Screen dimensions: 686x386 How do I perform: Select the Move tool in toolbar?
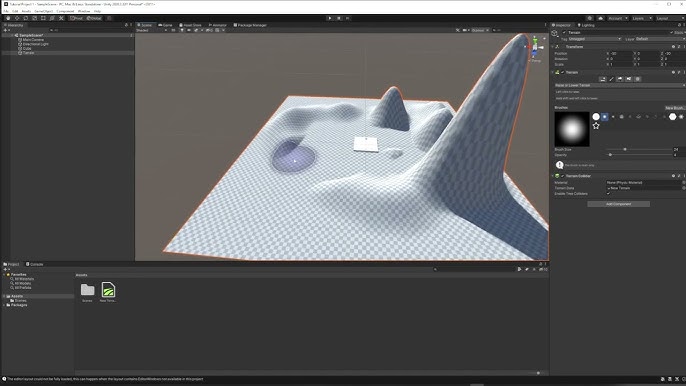[x=17, y=18]
